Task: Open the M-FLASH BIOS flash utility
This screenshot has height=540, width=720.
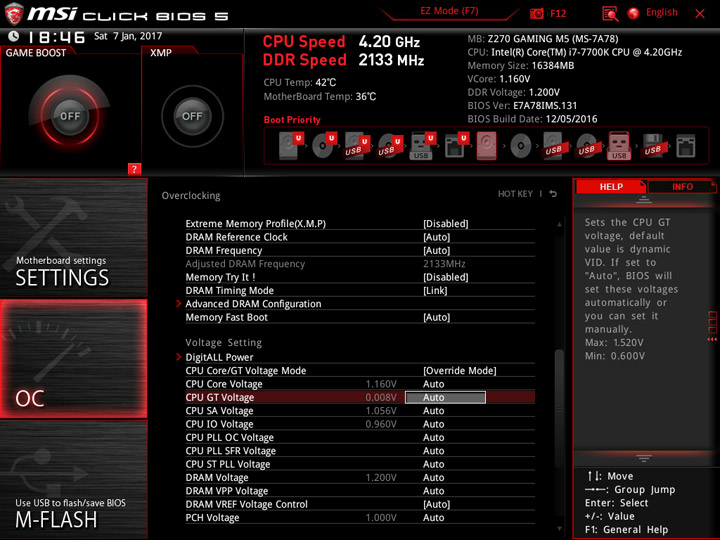Action: (74, 479)
